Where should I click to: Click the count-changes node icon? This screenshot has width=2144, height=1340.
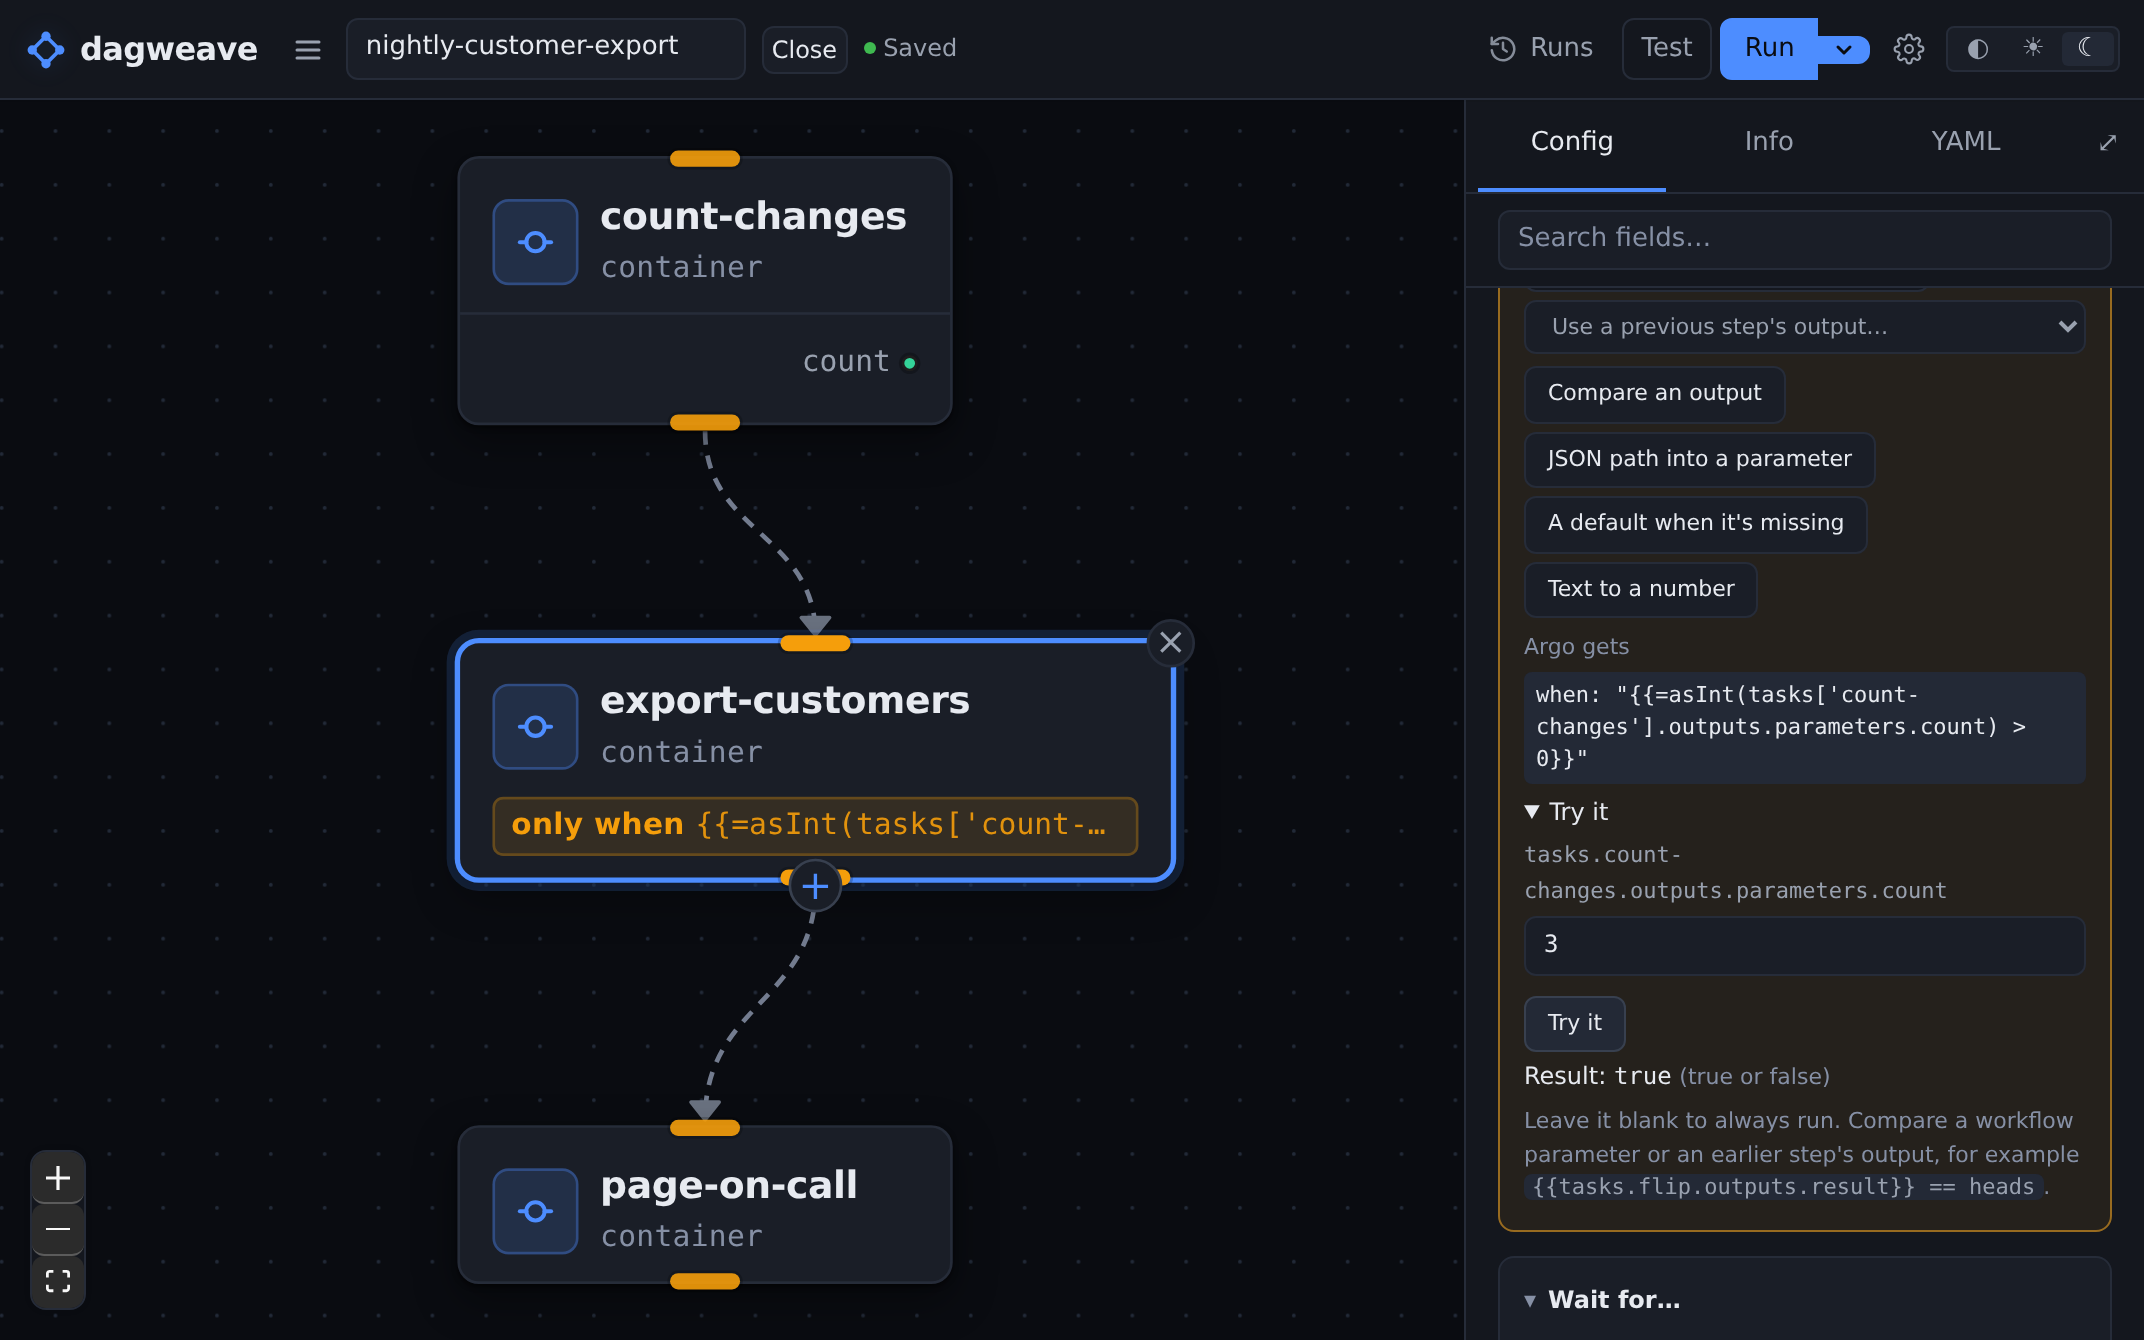[x=535, y=242]
